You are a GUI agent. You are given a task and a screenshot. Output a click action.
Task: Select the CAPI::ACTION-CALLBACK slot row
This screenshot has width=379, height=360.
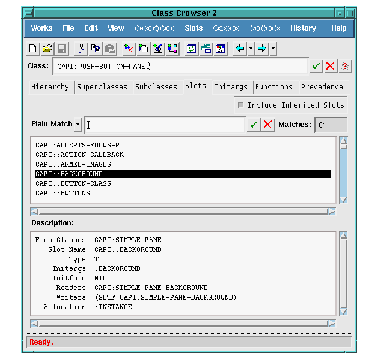(183, 155)
